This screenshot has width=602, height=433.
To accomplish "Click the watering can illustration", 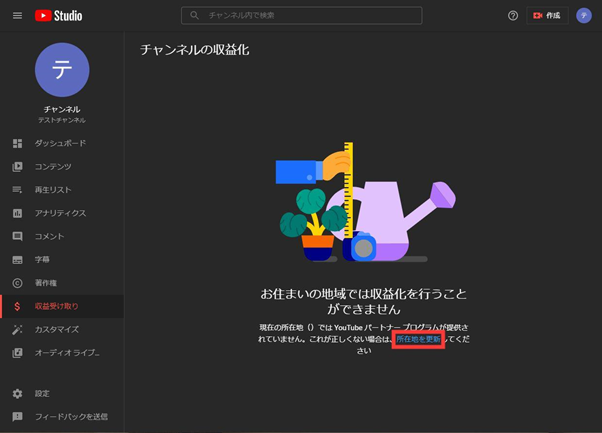I will pyautogui.click(x=392, y=221).
